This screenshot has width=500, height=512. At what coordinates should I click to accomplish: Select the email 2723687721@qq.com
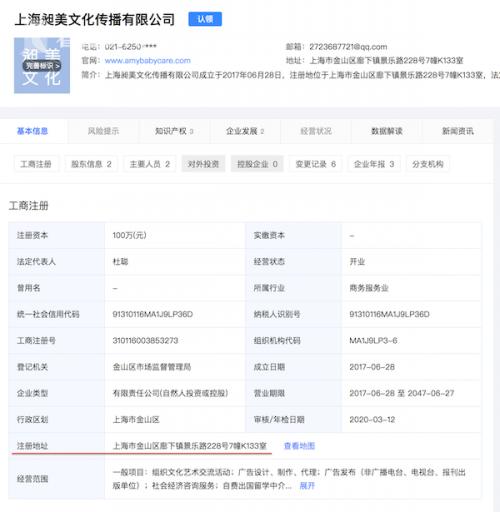pyautogui.click(x=348, y=47)
